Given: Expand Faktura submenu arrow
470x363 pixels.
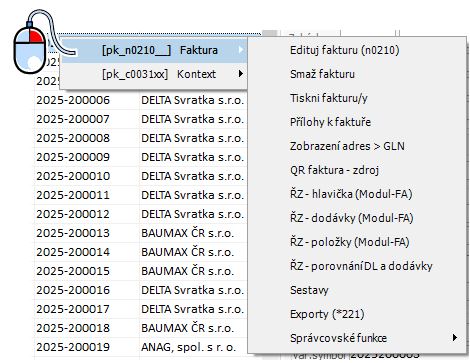Looking at the screenshot, I should [x=241, y=50].
